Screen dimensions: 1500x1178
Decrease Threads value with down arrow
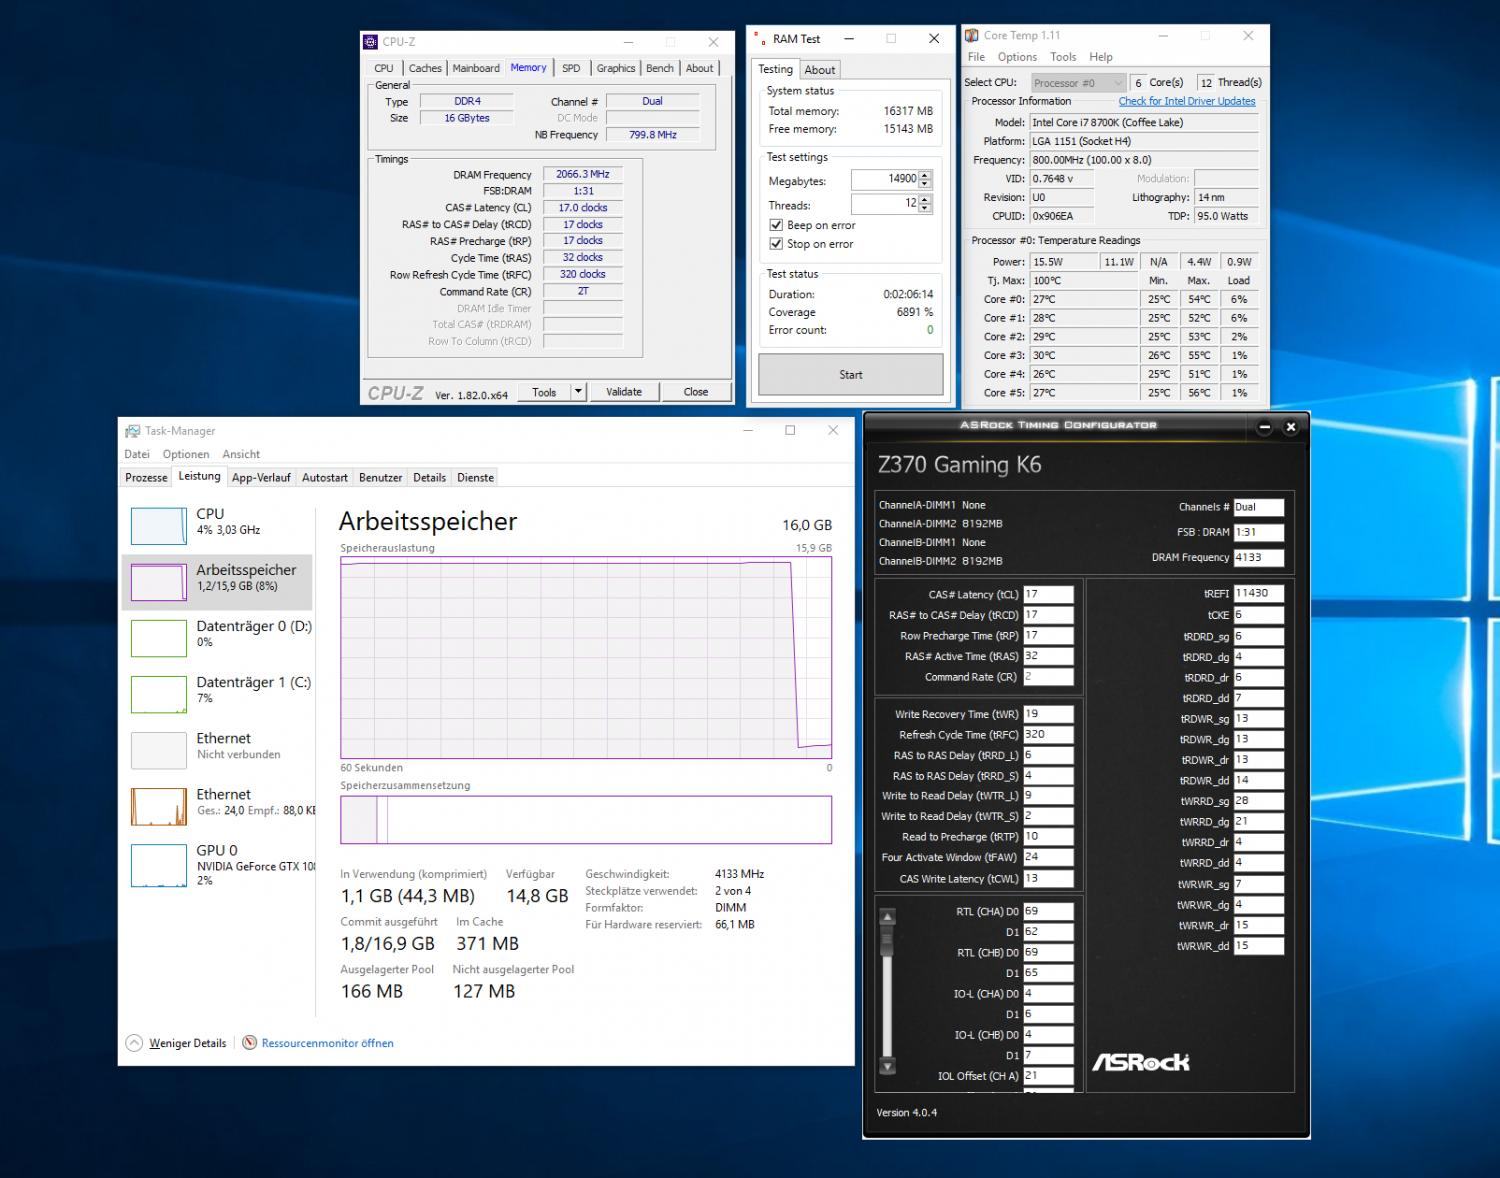coord(925,208)
